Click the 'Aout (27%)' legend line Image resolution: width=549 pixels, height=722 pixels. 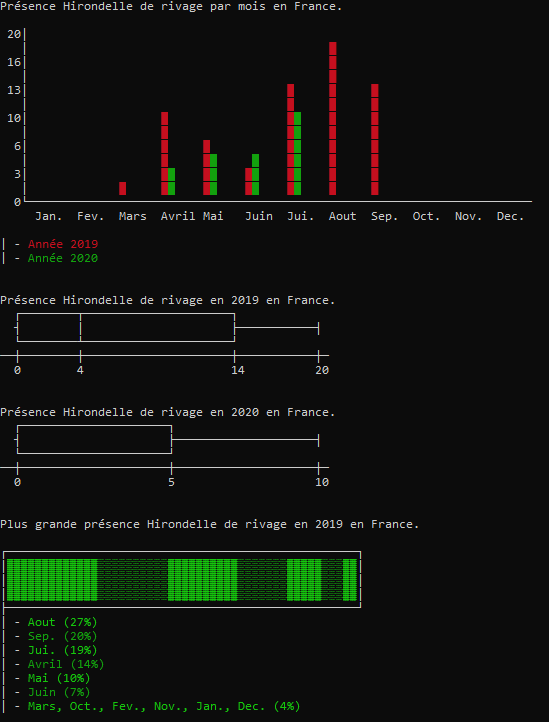pos(63,622)
